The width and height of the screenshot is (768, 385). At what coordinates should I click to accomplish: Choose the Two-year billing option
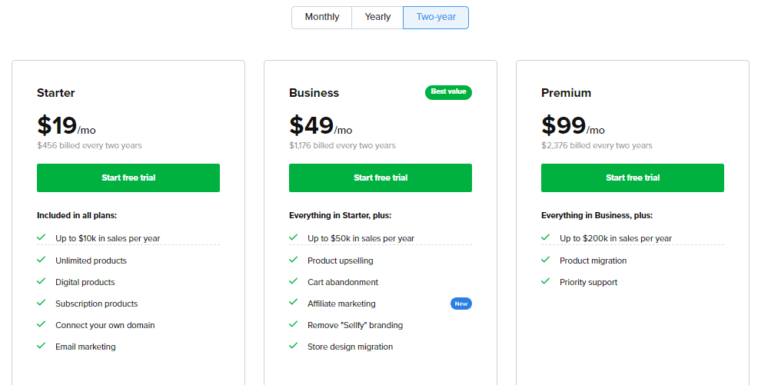pos(436,17)
